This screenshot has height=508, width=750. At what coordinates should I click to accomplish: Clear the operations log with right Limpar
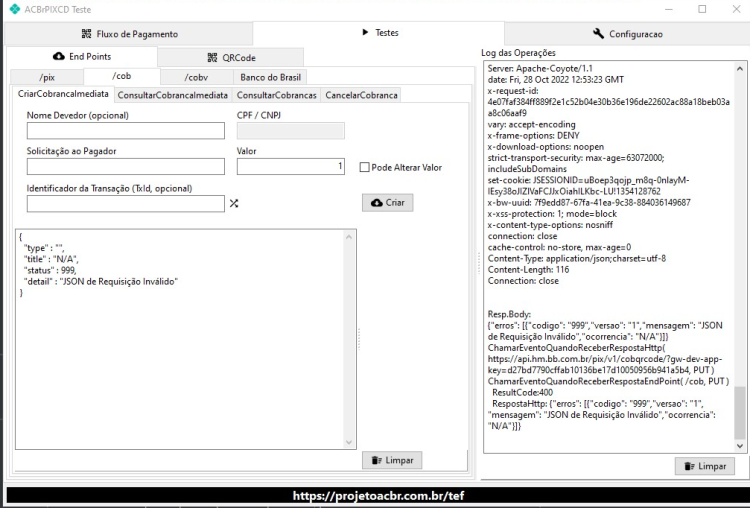coord(705,466)
